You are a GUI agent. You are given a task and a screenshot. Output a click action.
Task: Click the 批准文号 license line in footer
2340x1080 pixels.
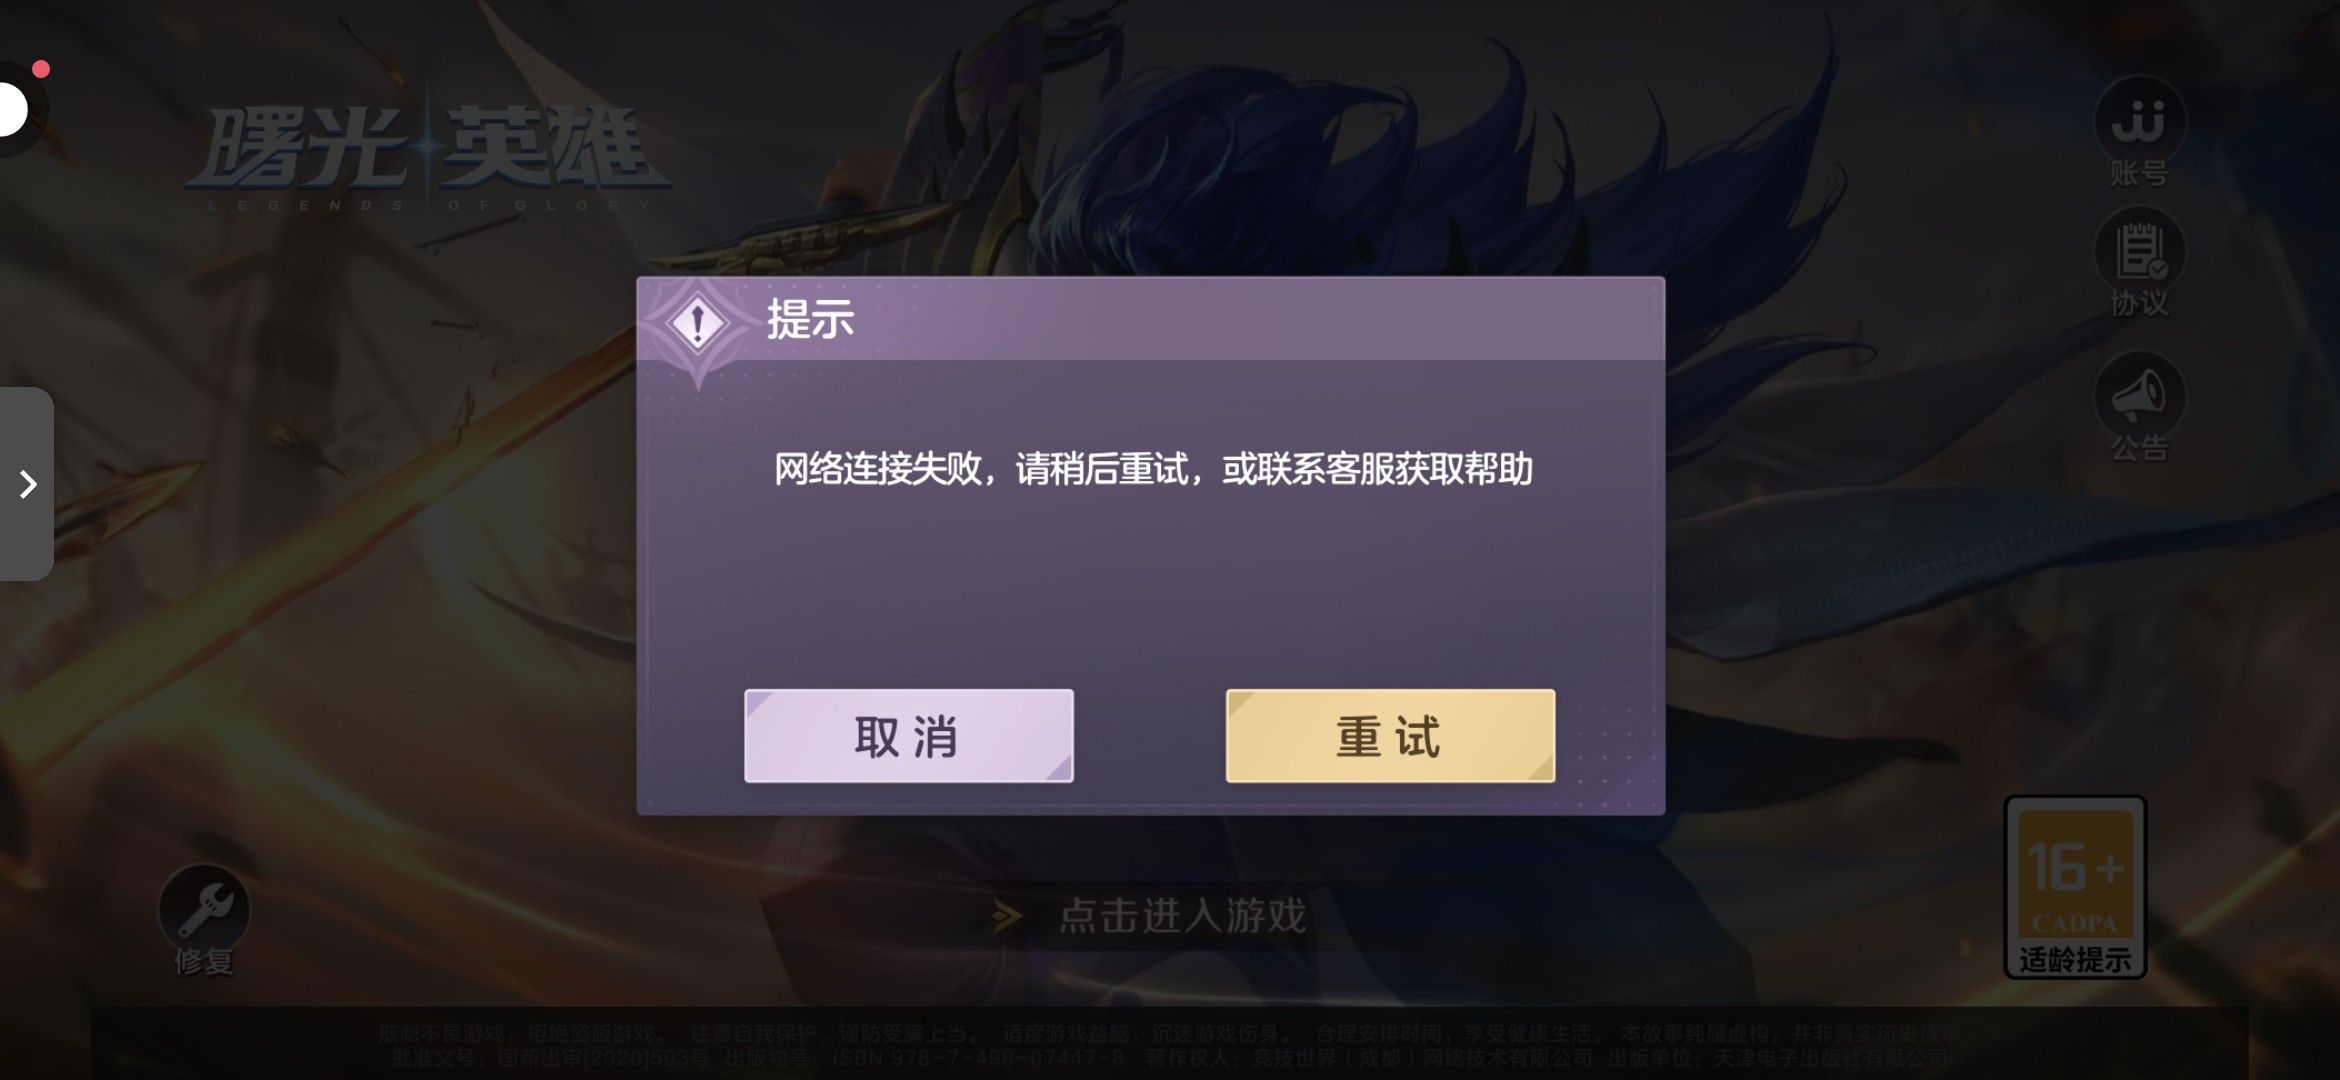point(1168,1058)
